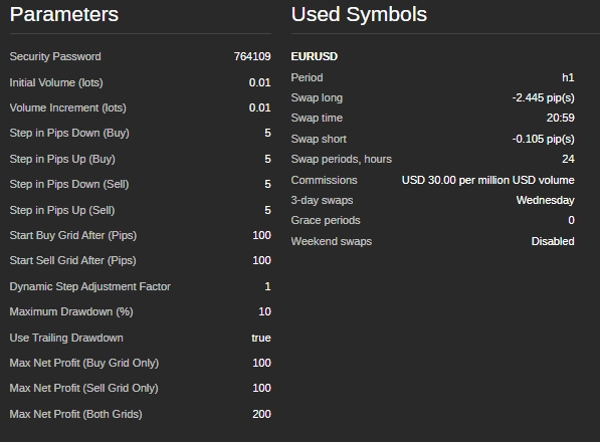Viewport: 600px width, 442px height.
Task: Select the Initial Volume (lots) value
Action: pyautogui.click(x=259, y=82)
